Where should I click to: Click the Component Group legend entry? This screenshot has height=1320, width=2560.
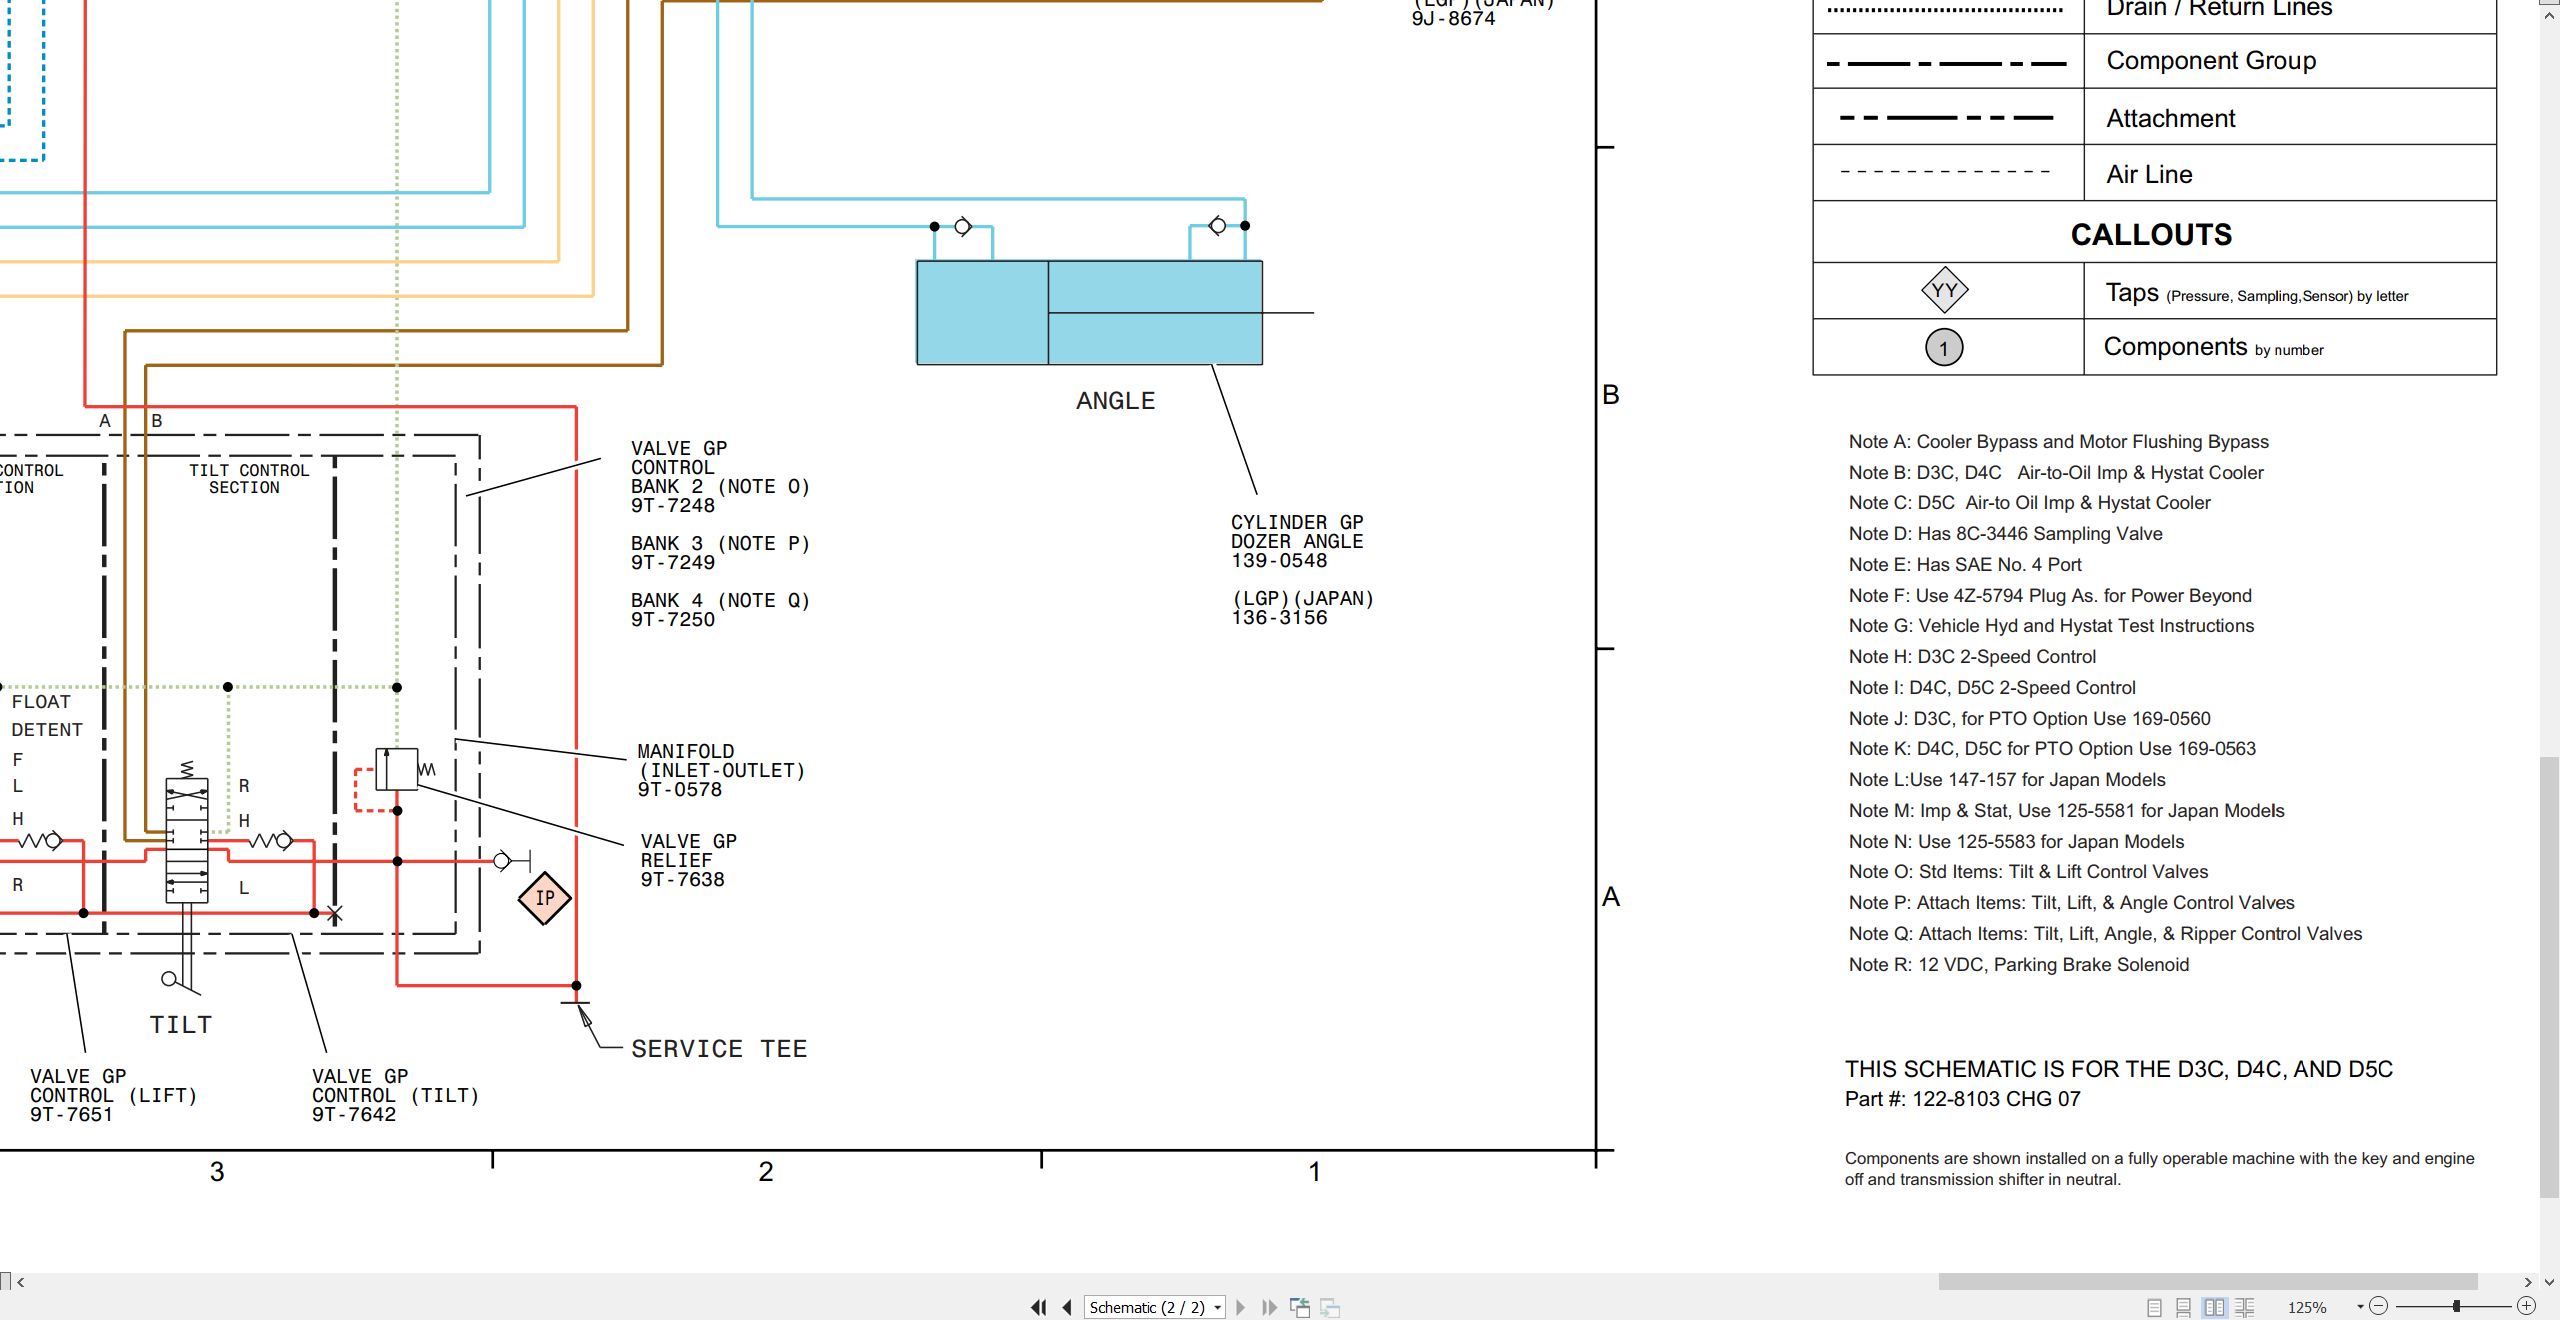[2211, 61]
